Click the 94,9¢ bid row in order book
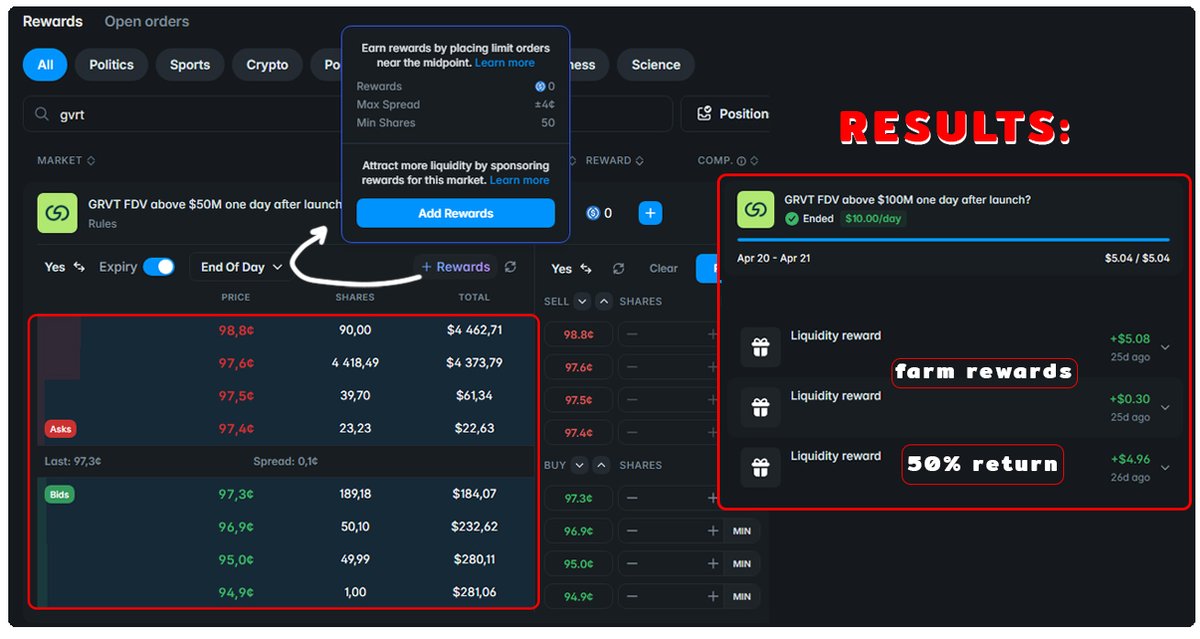This screenshot has height=639, width=1200. point(287,592)
